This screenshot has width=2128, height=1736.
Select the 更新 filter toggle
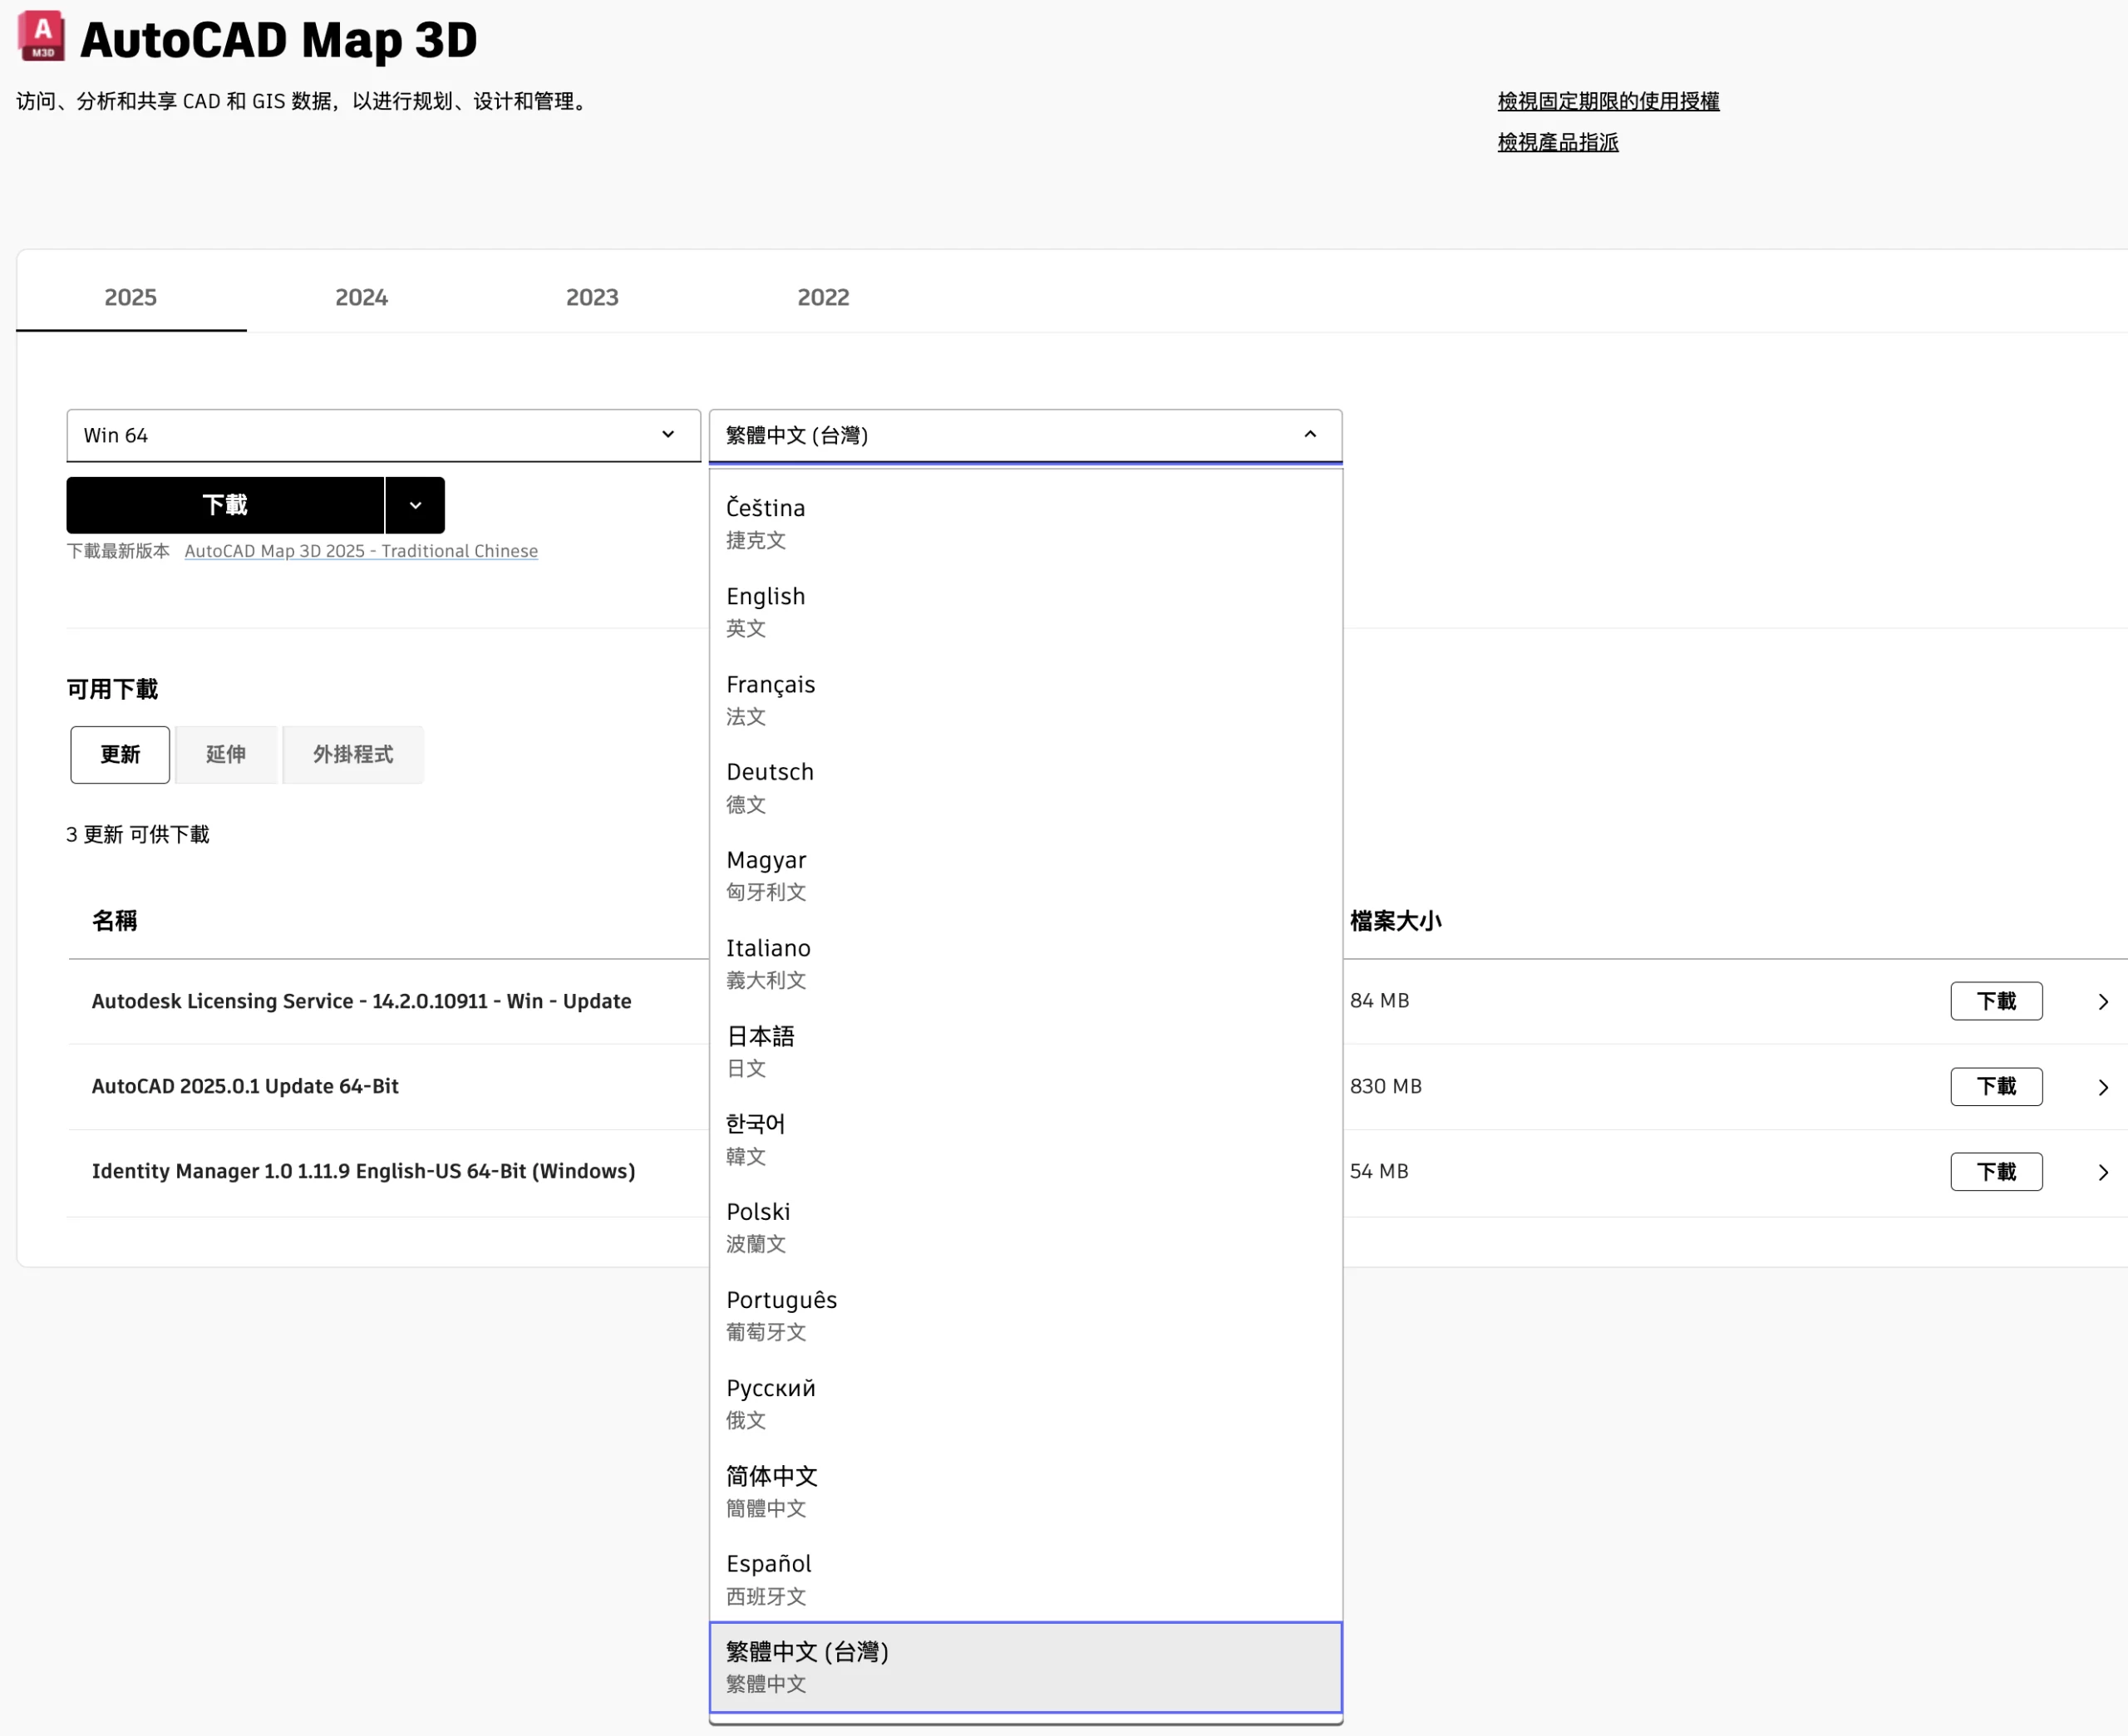point(120,754)
